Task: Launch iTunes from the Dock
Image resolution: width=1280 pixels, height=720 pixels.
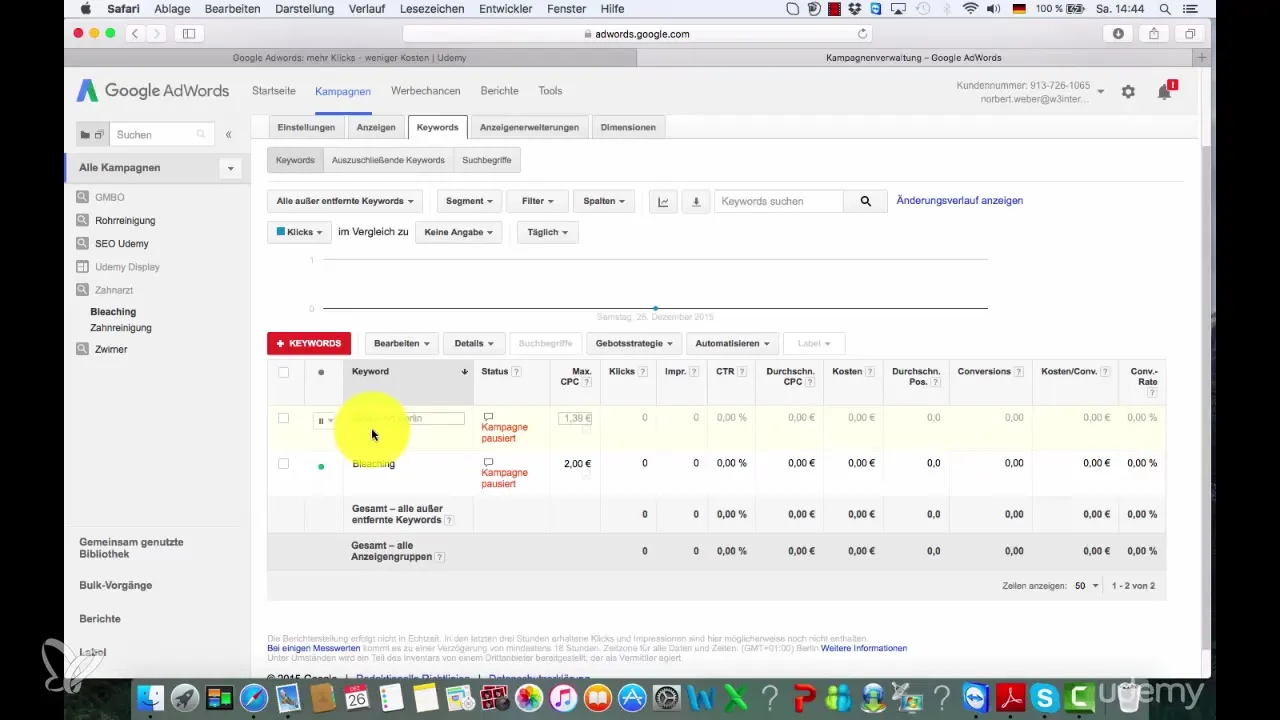Action: tap(562, 697)
